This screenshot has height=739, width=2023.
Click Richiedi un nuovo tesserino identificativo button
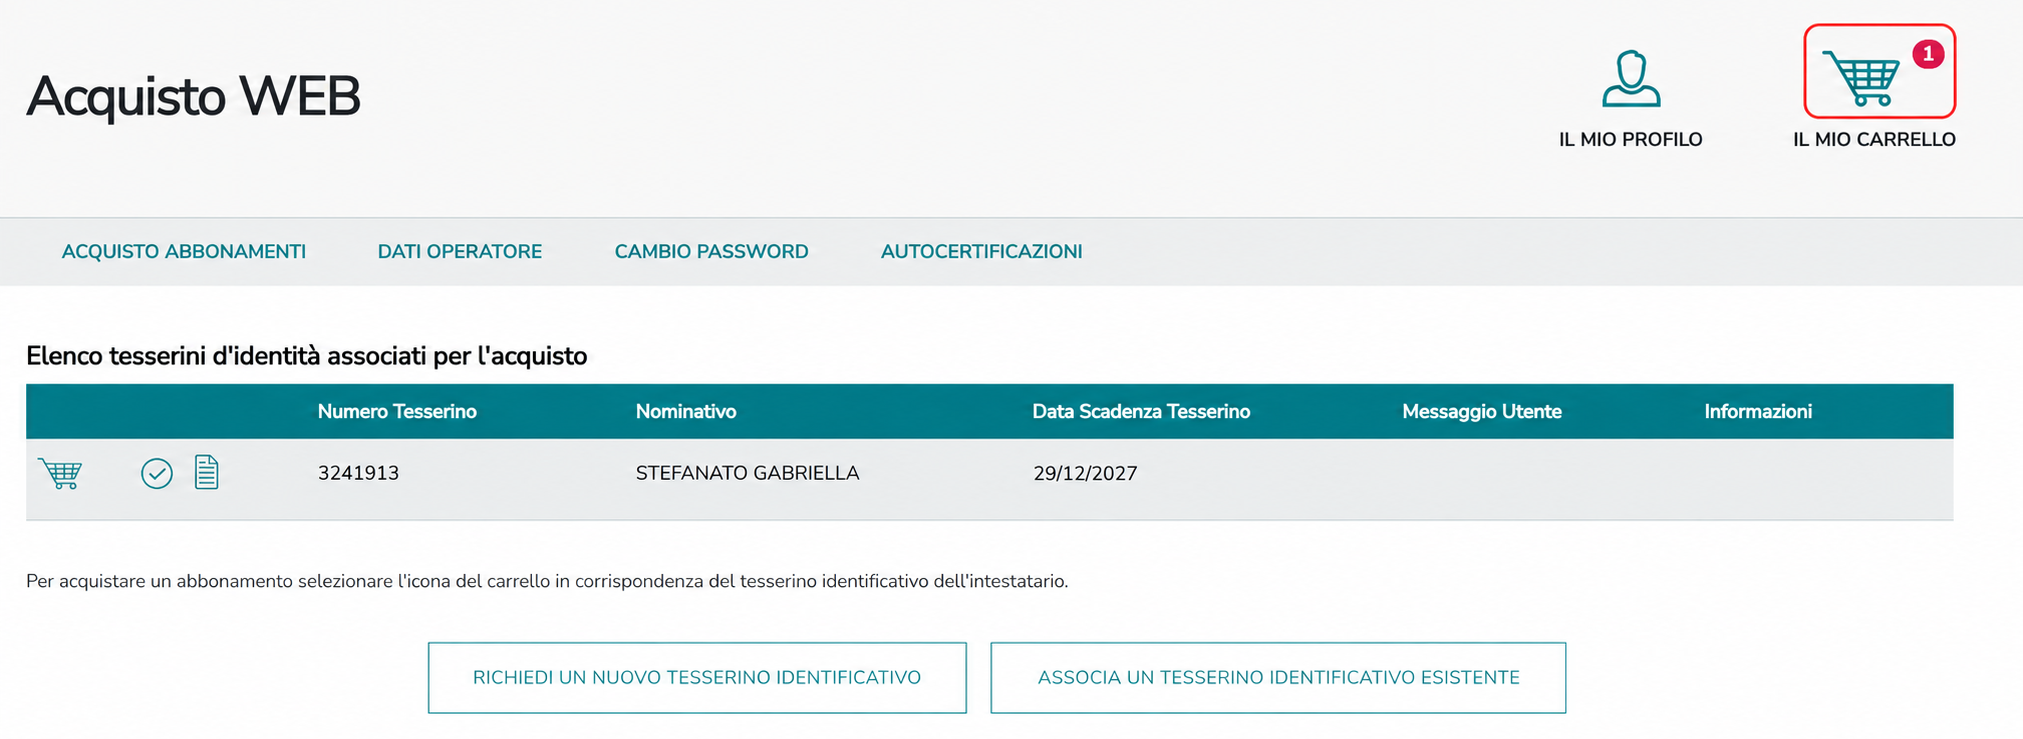(697, 678)
